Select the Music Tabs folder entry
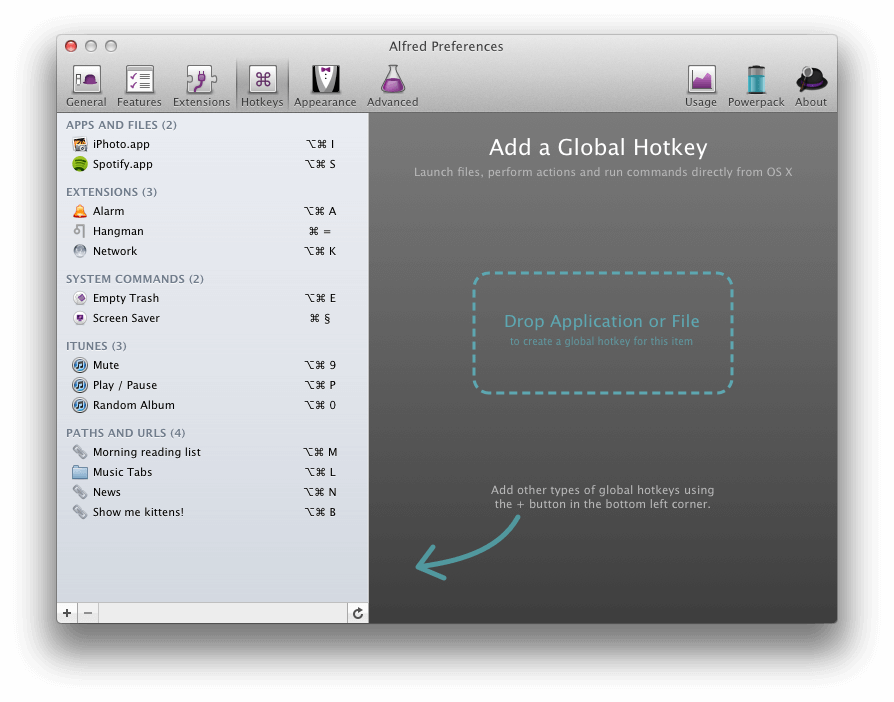This screenshot has width=894, height=702. tap(122, 472)
